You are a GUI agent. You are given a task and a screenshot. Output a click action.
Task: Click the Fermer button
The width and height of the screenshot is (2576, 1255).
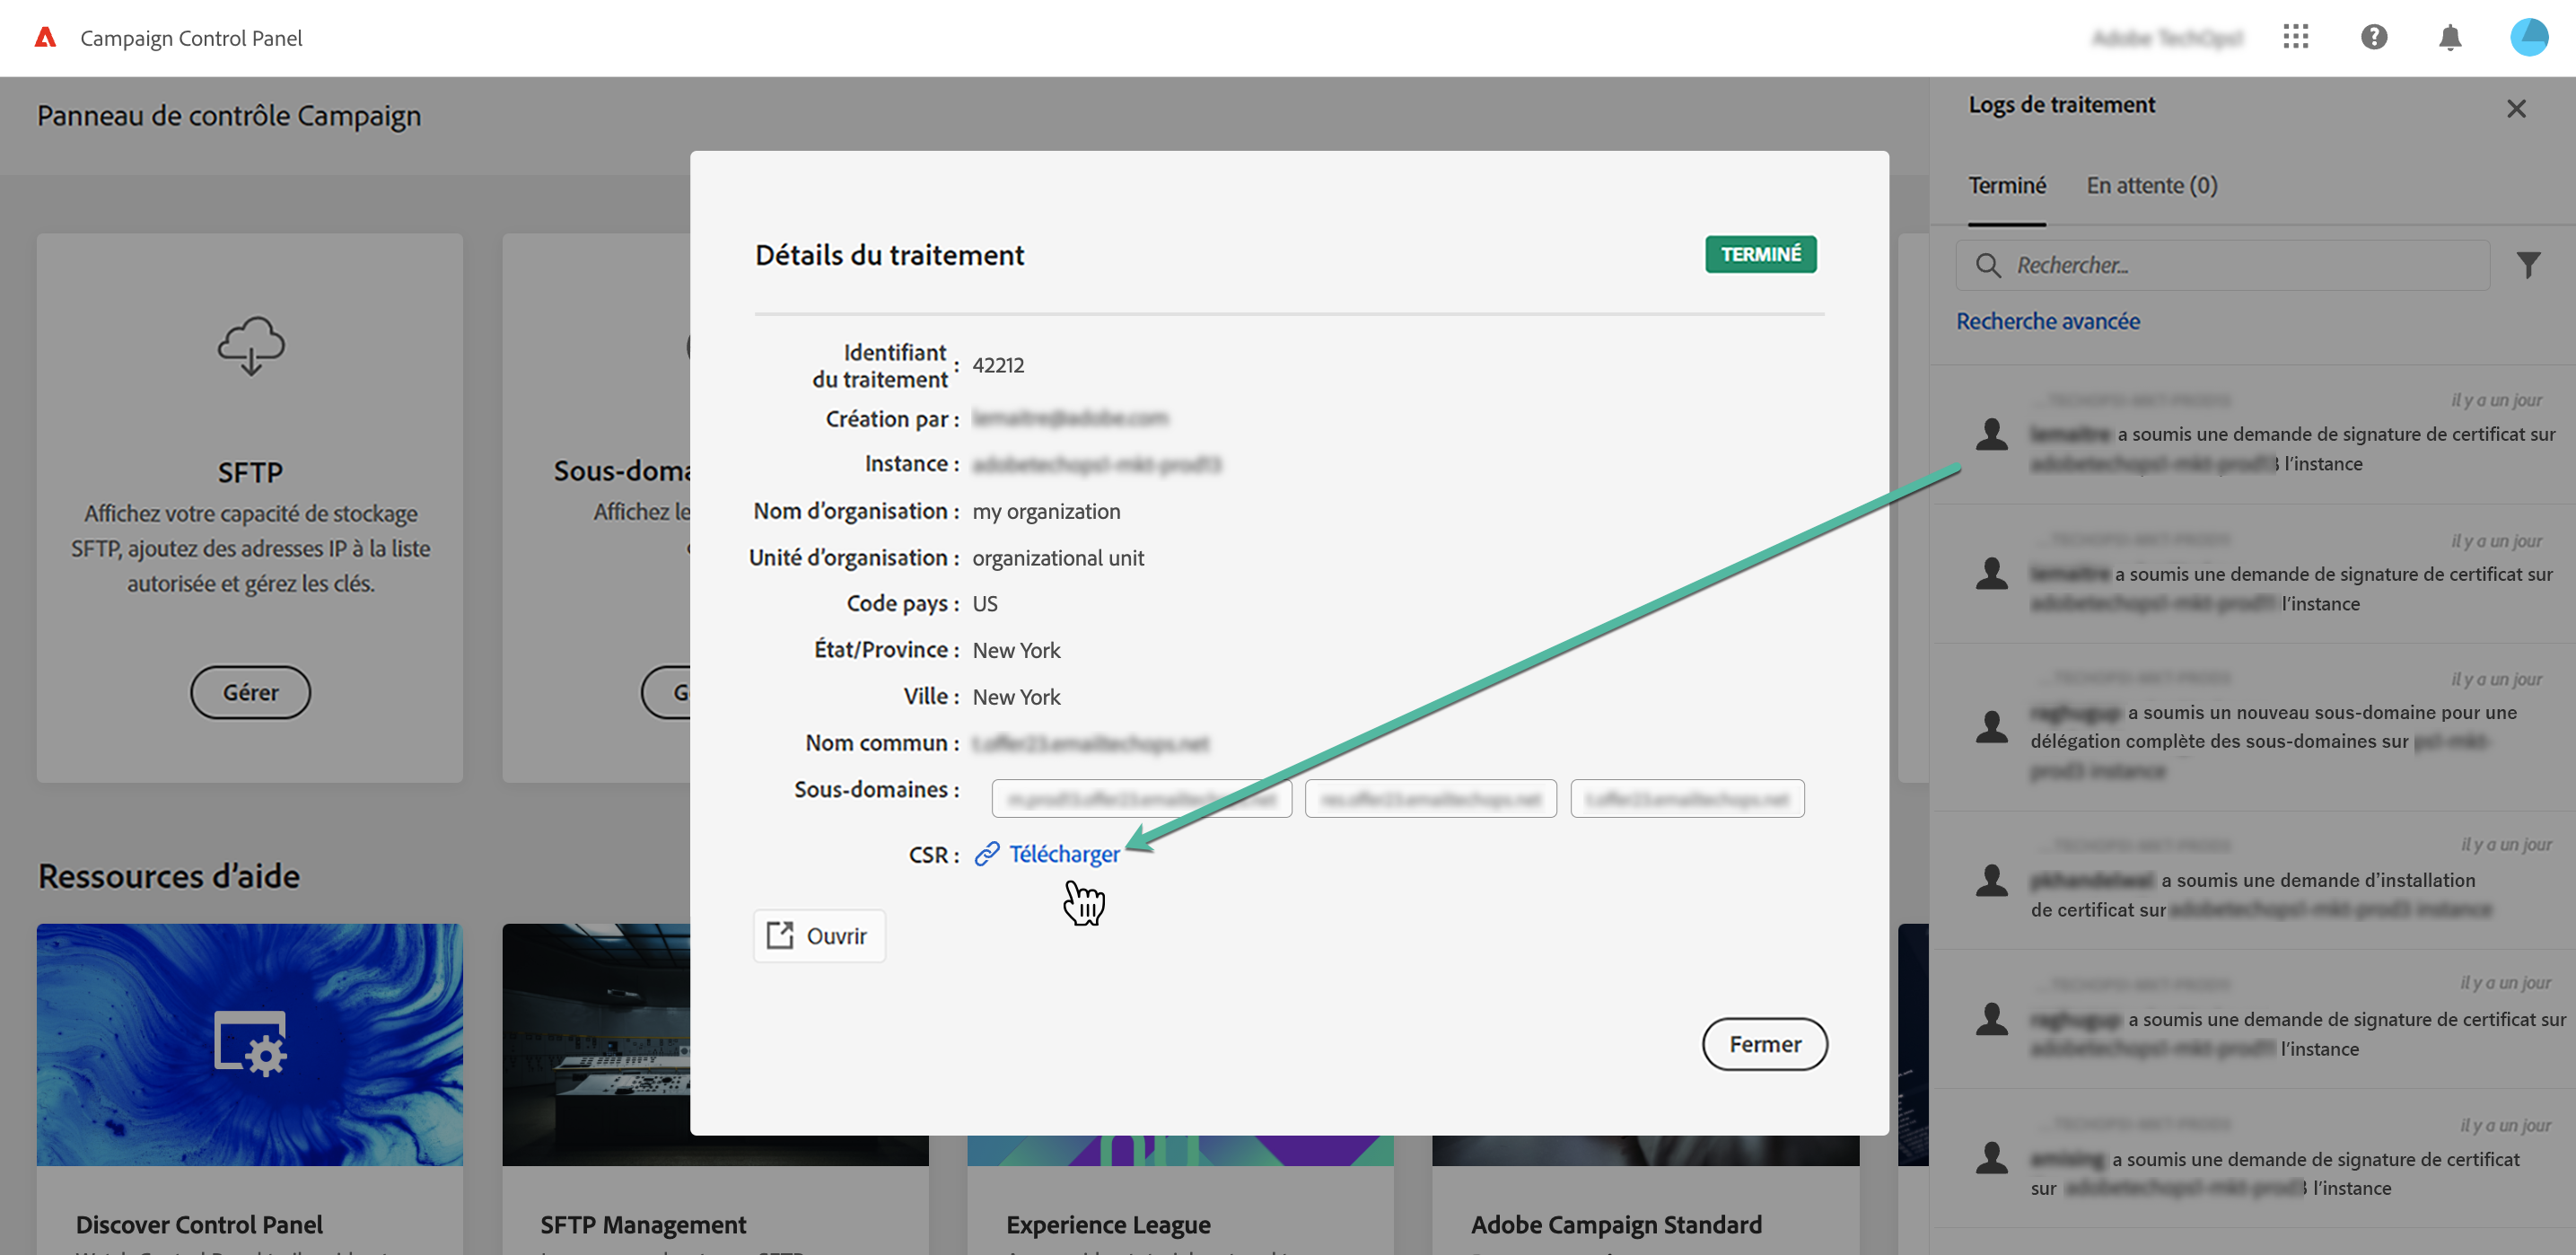(x=1764, y=1044)
